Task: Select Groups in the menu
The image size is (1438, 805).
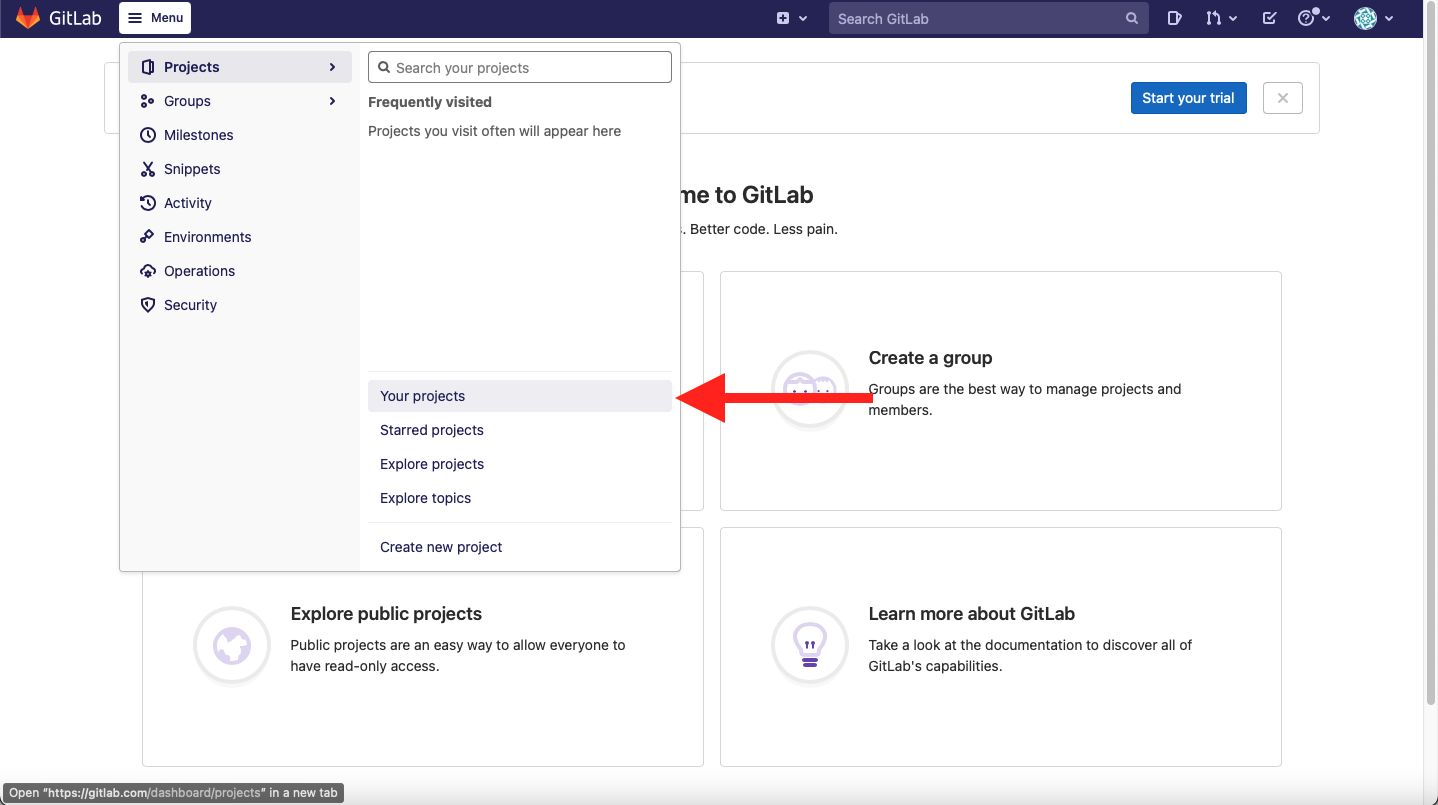Action: tap(240, 101)
